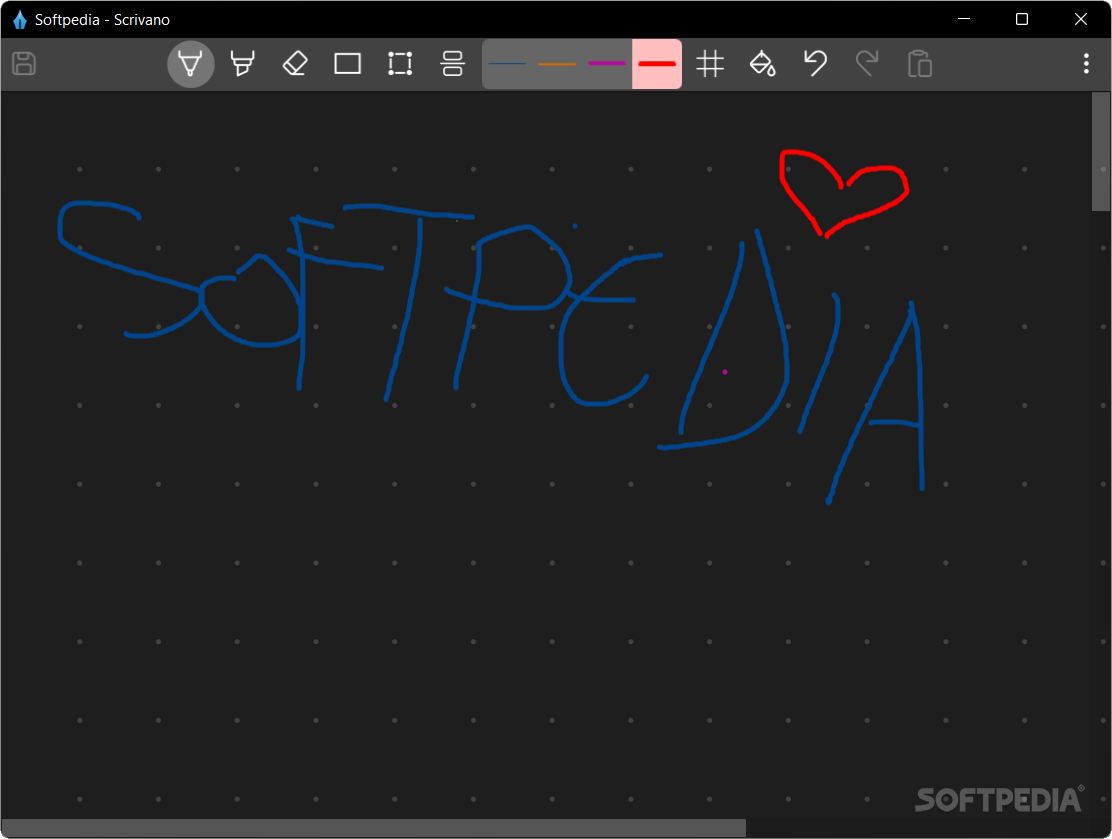Click the Paste clipboard icon
Image resolution: width=1112 pixels, height=839 pixels.
920,64
